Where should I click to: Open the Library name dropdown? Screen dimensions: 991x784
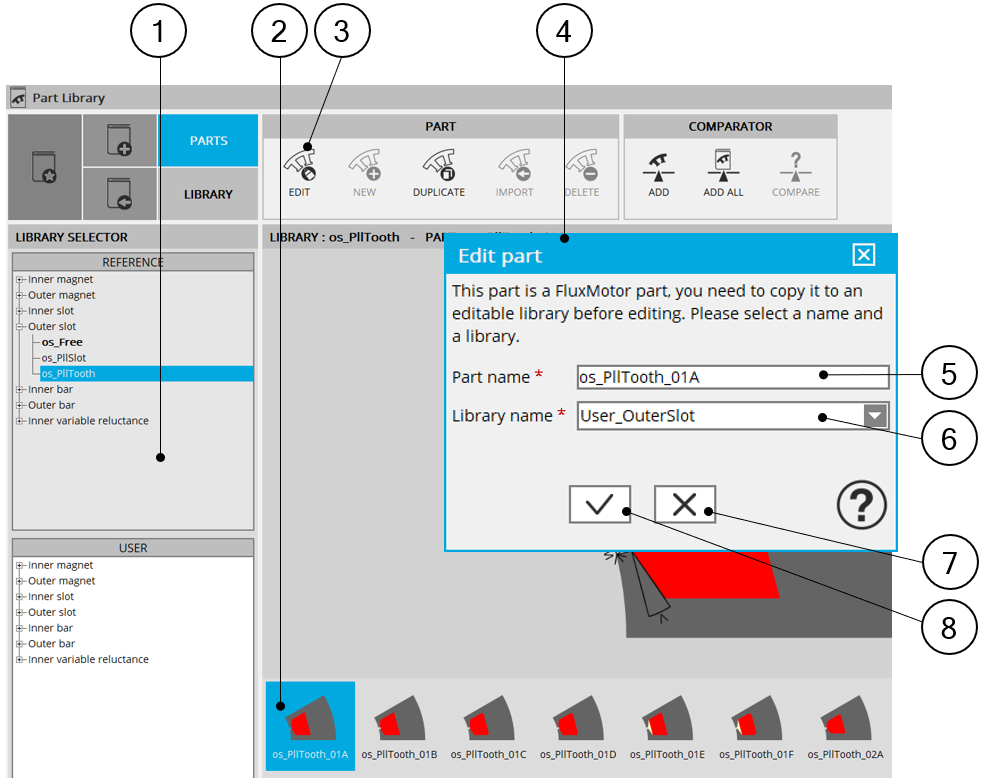875,416
